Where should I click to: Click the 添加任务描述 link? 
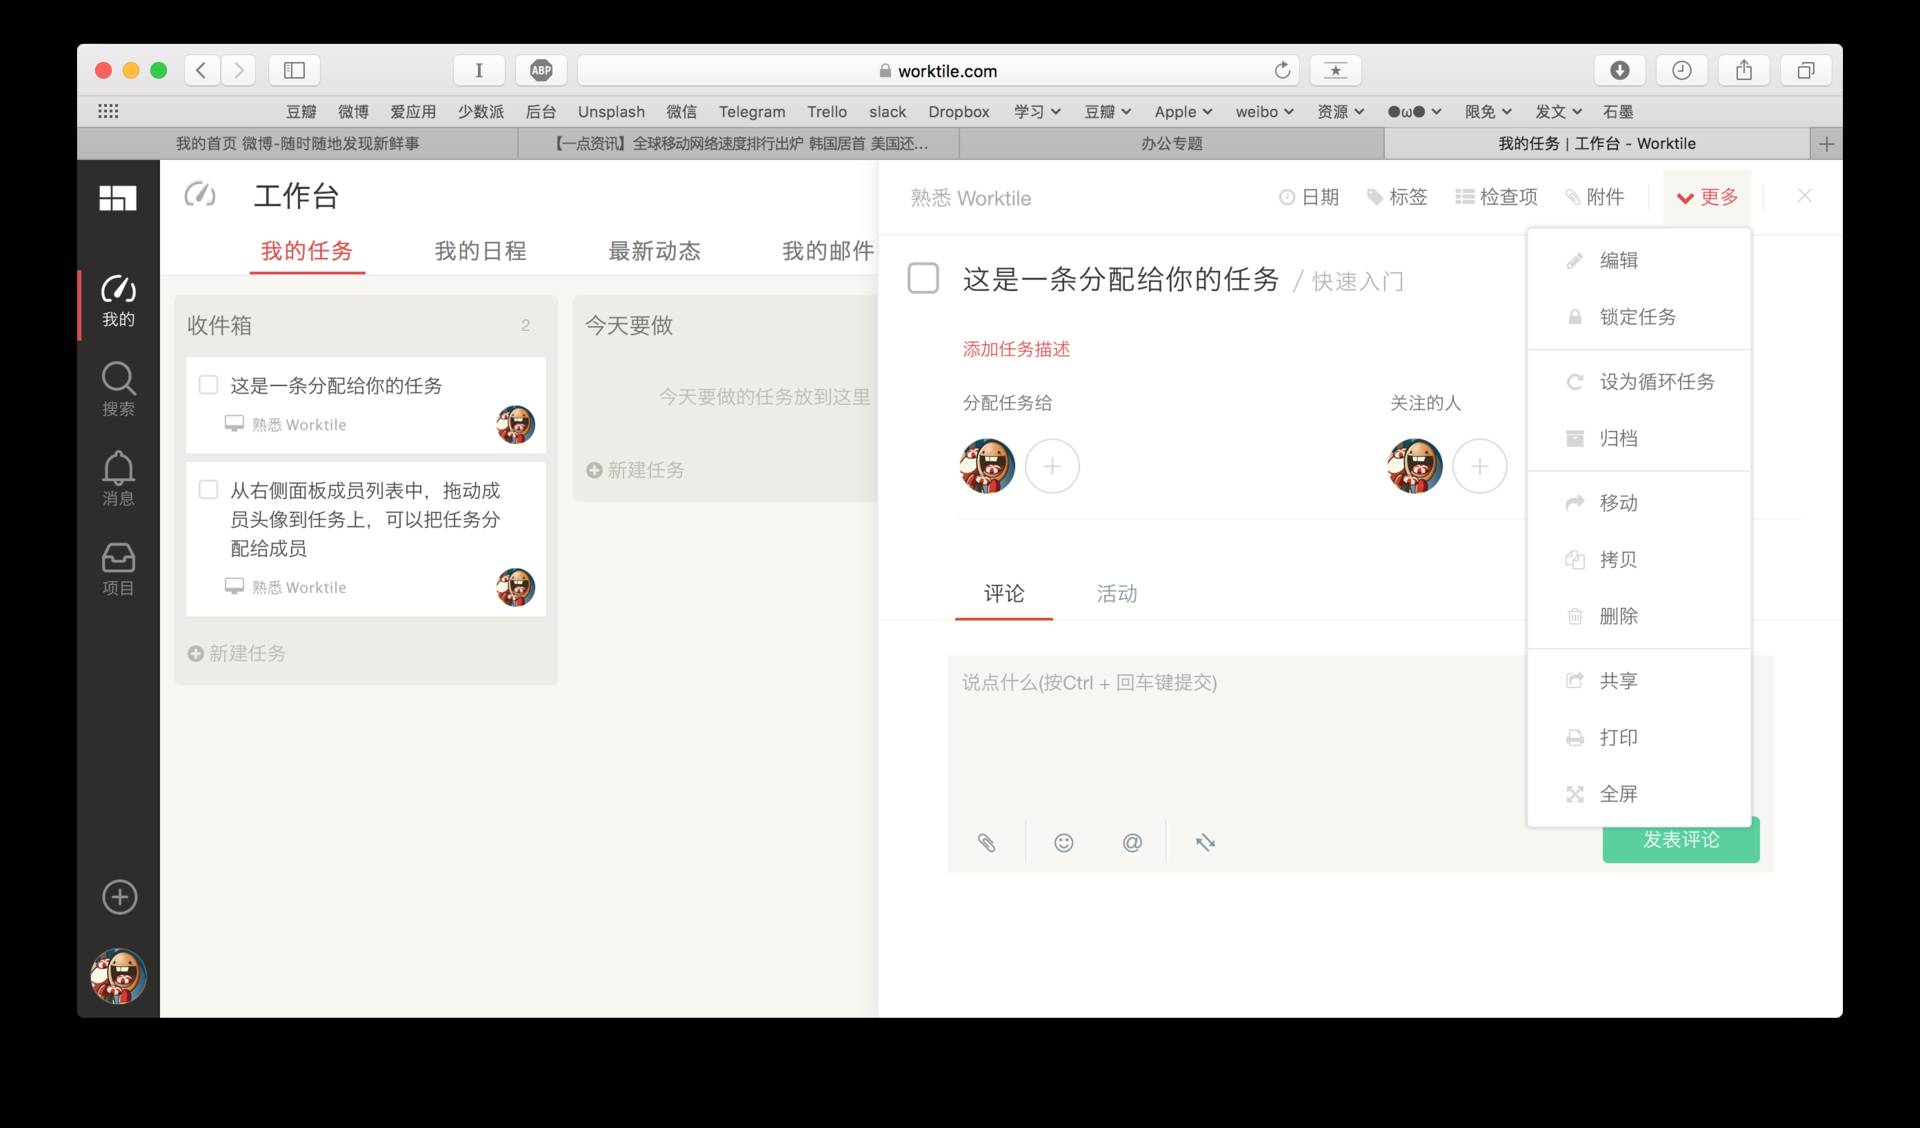click(x=1016, y=349)
